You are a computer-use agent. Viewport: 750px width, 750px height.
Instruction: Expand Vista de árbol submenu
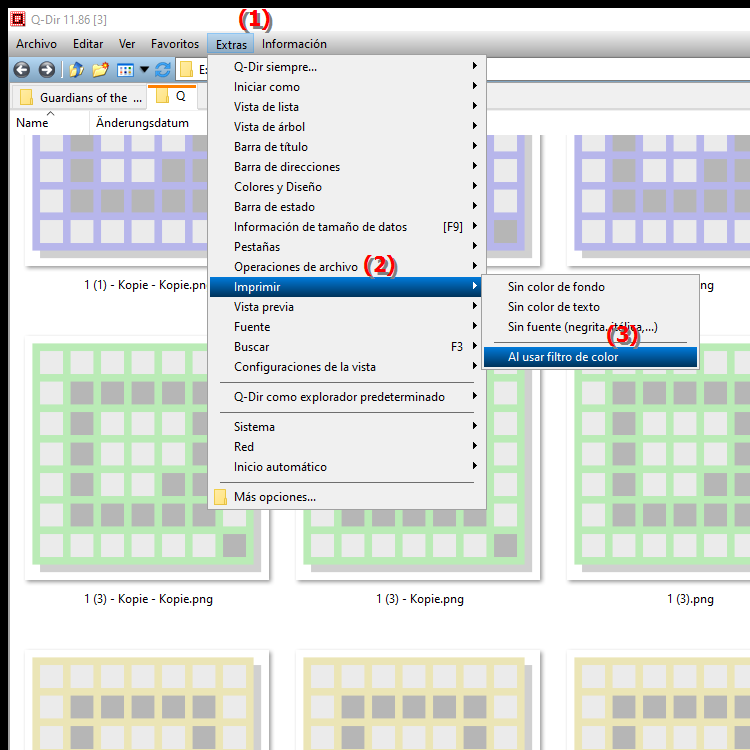348,127
